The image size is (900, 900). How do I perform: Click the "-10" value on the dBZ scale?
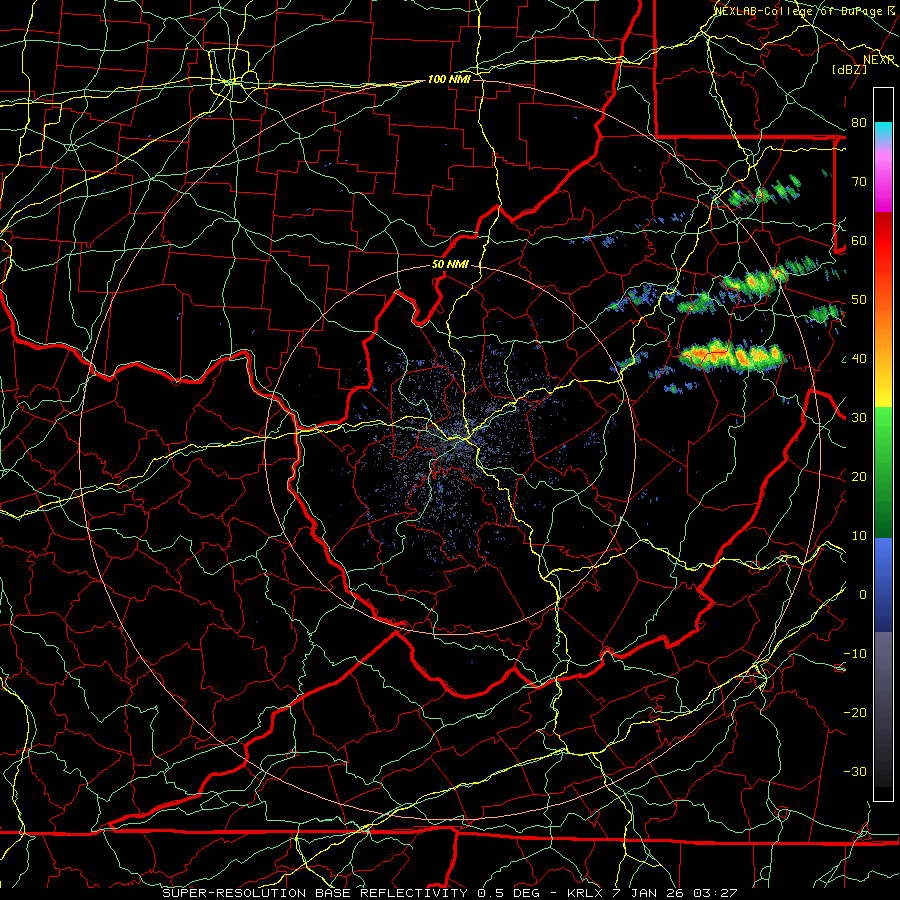855,654
